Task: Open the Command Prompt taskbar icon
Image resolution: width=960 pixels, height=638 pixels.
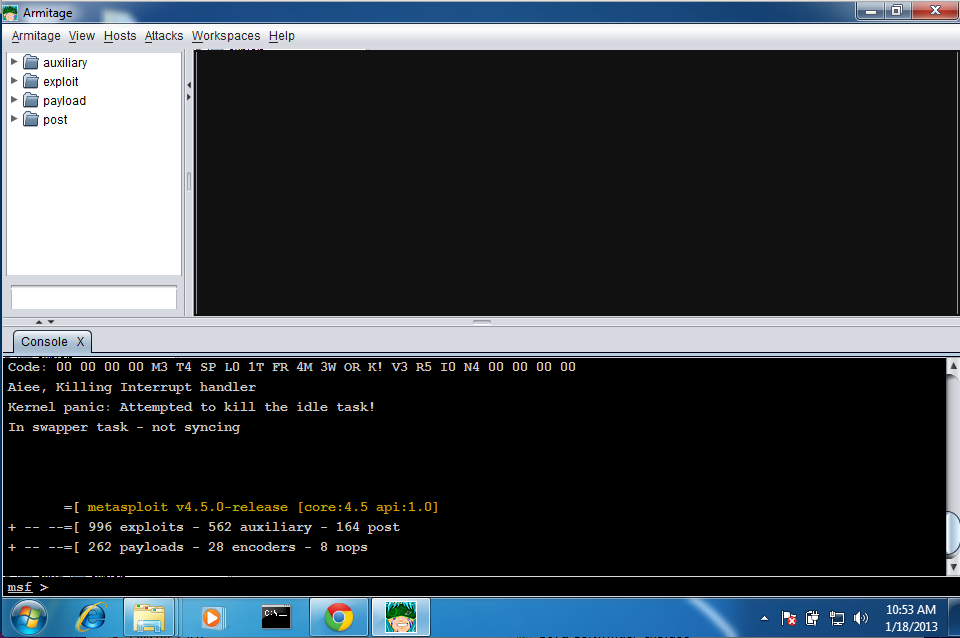Action: 276,617
